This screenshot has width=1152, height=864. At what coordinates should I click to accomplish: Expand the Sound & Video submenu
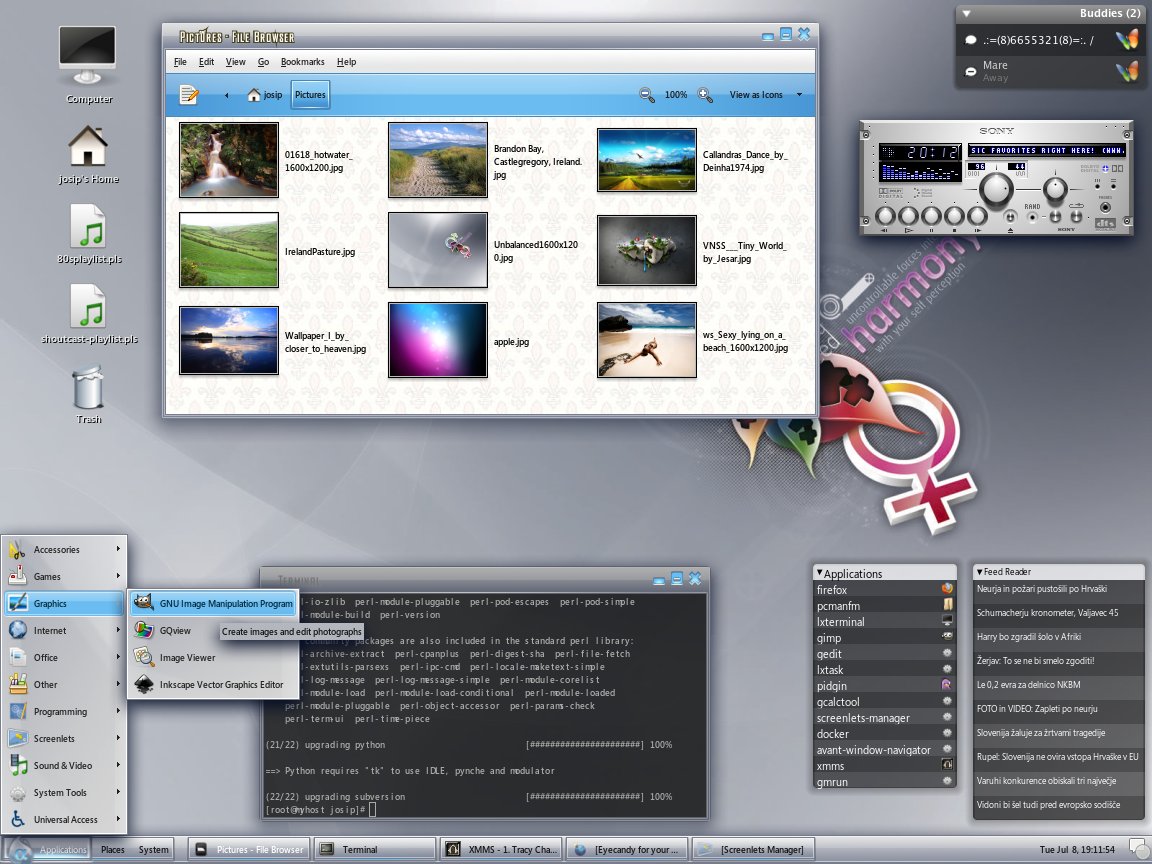(x=64, y=766)
